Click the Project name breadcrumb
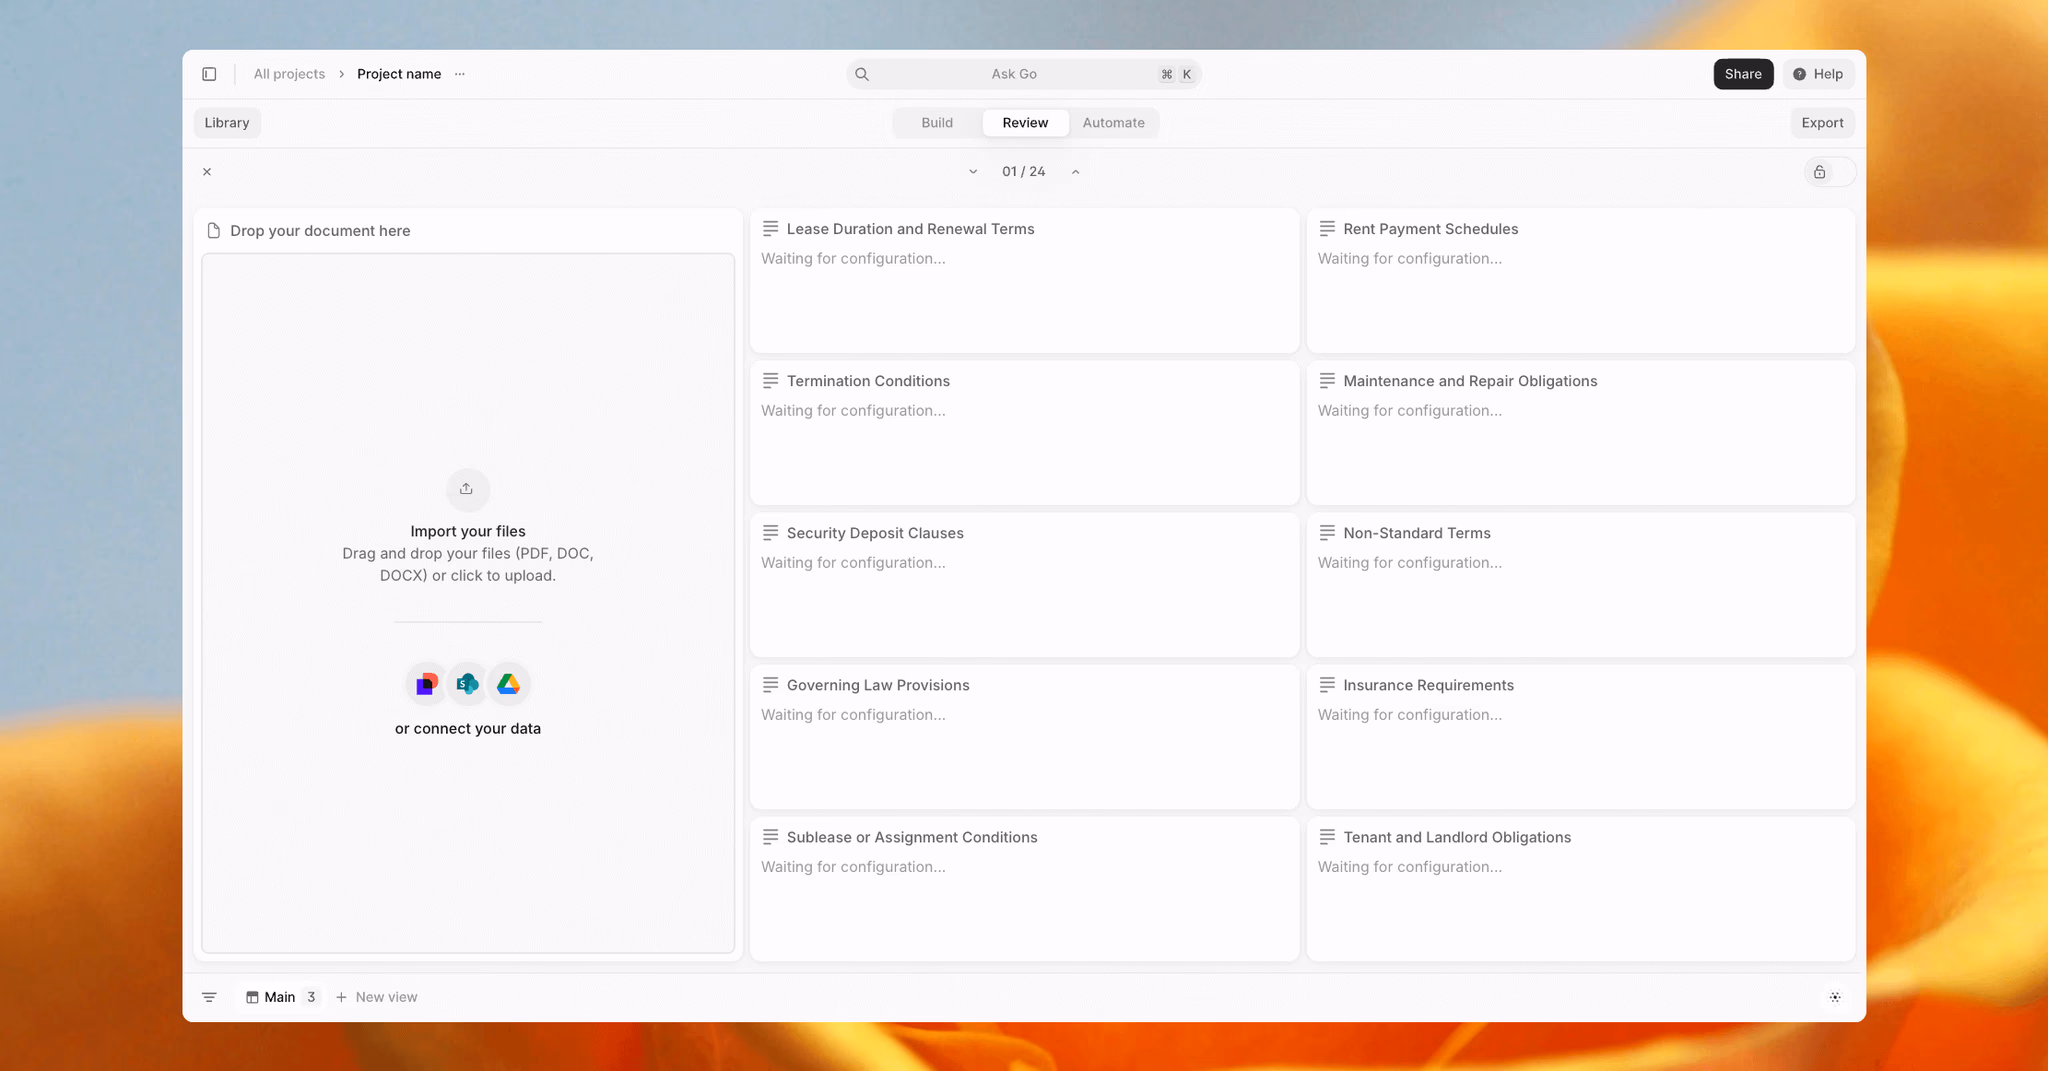This screenshot has width=2048, height=1071. [x=399, y=74]
